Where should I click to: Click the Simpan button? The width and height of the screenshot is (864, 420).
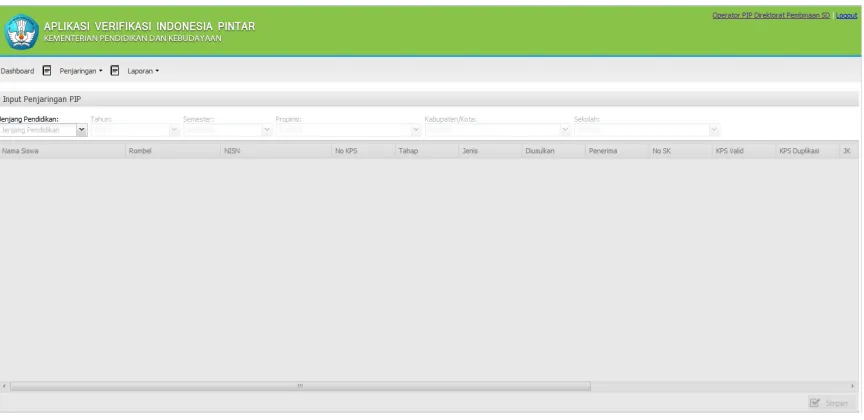(x=831, y=403)
